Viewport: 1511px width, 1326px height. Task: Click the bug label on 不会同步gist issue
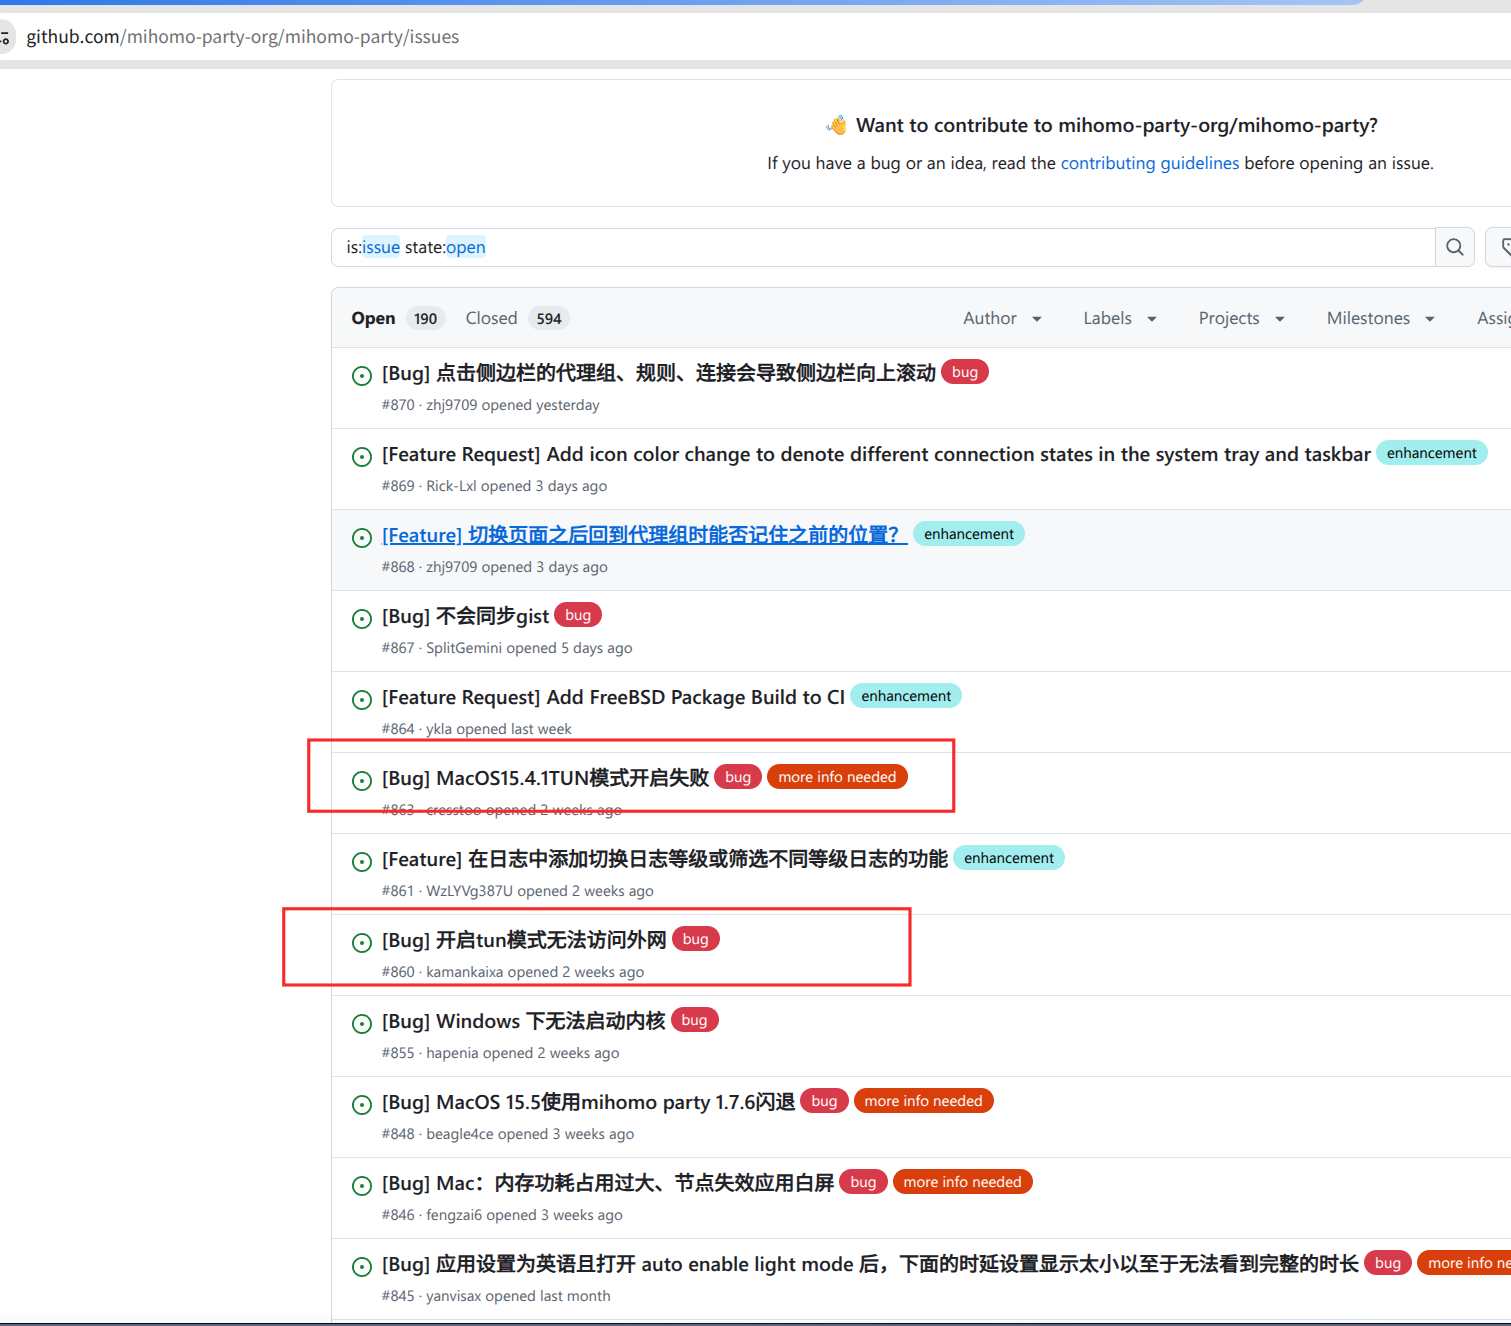point(578,615)
